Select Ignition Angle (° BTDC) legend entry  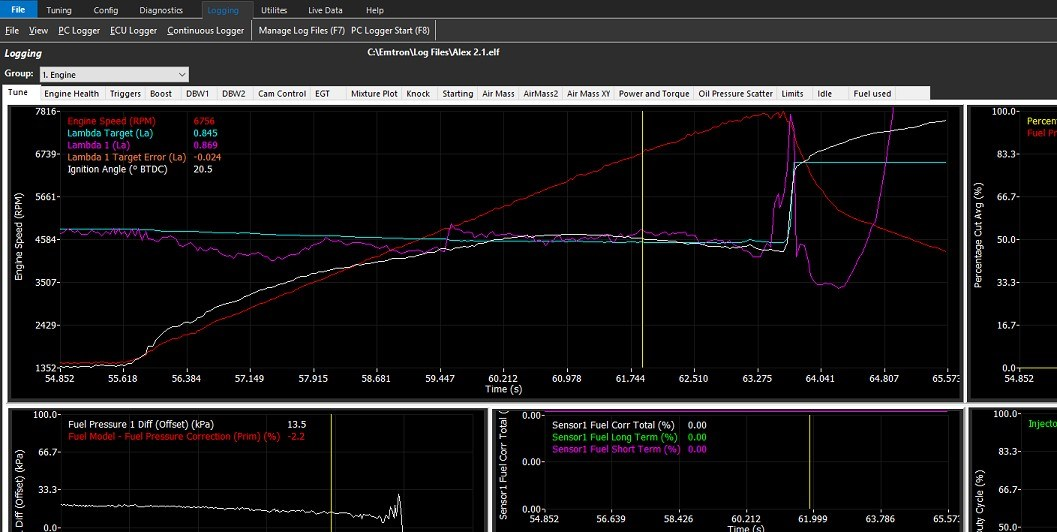117,169
